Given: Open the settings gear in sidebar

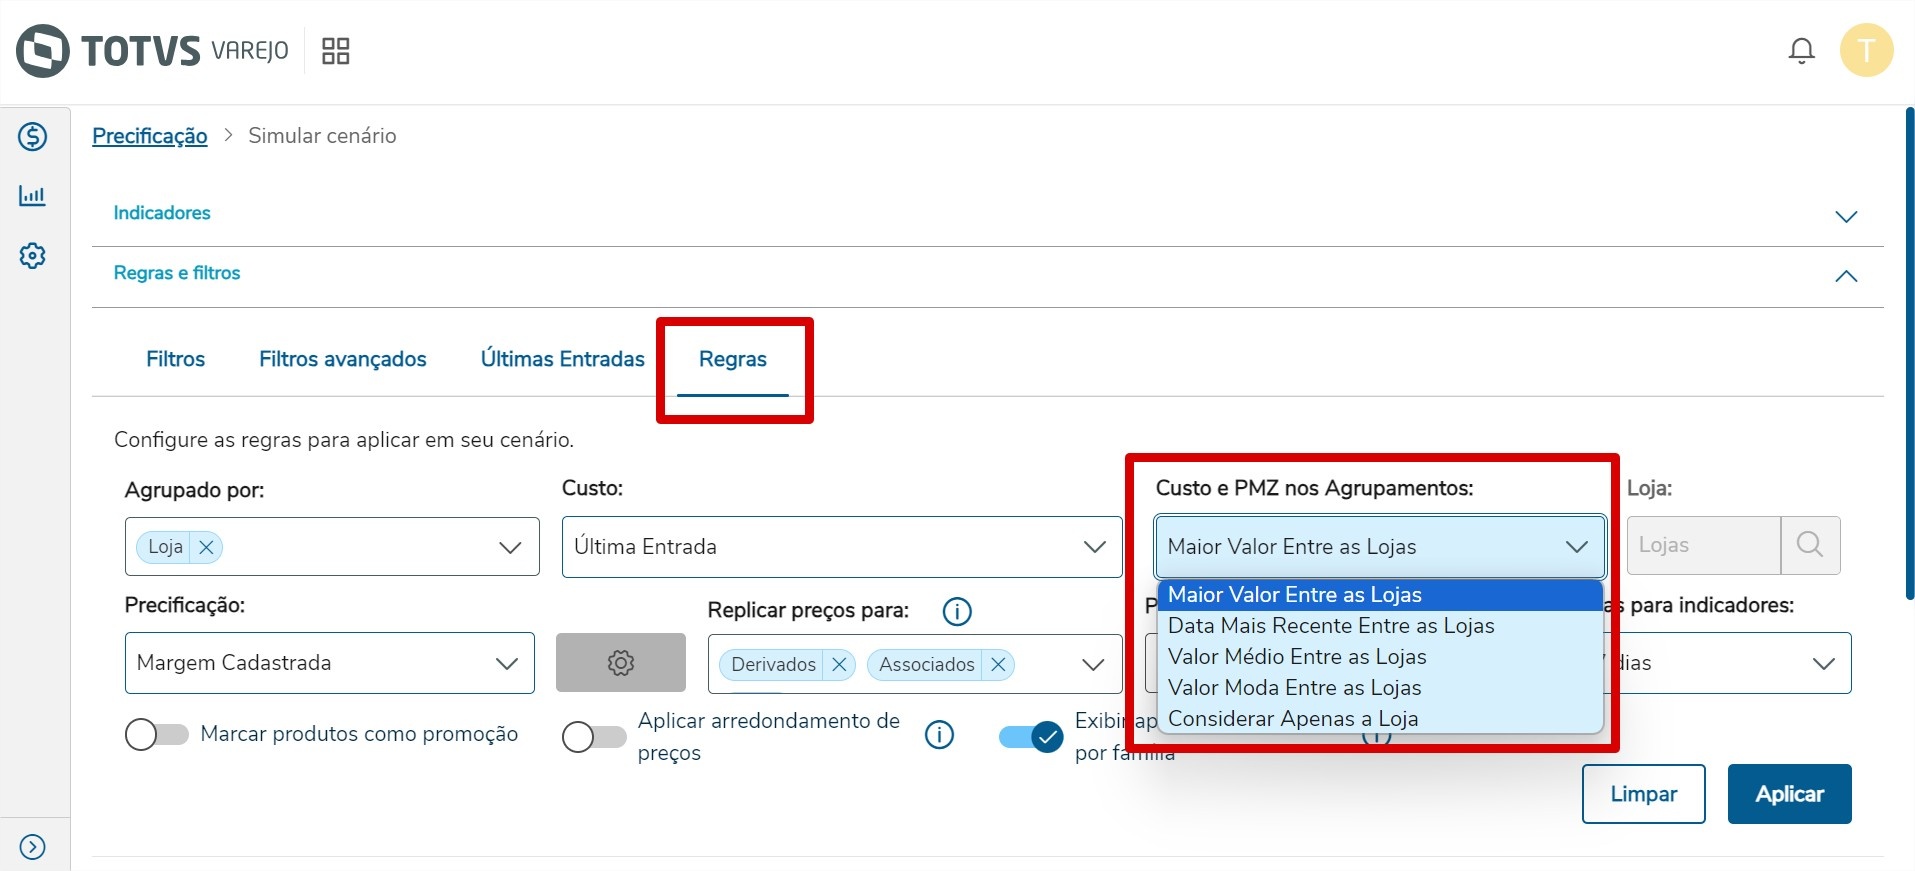Looking at the screenshot, I should coord(33,256).
